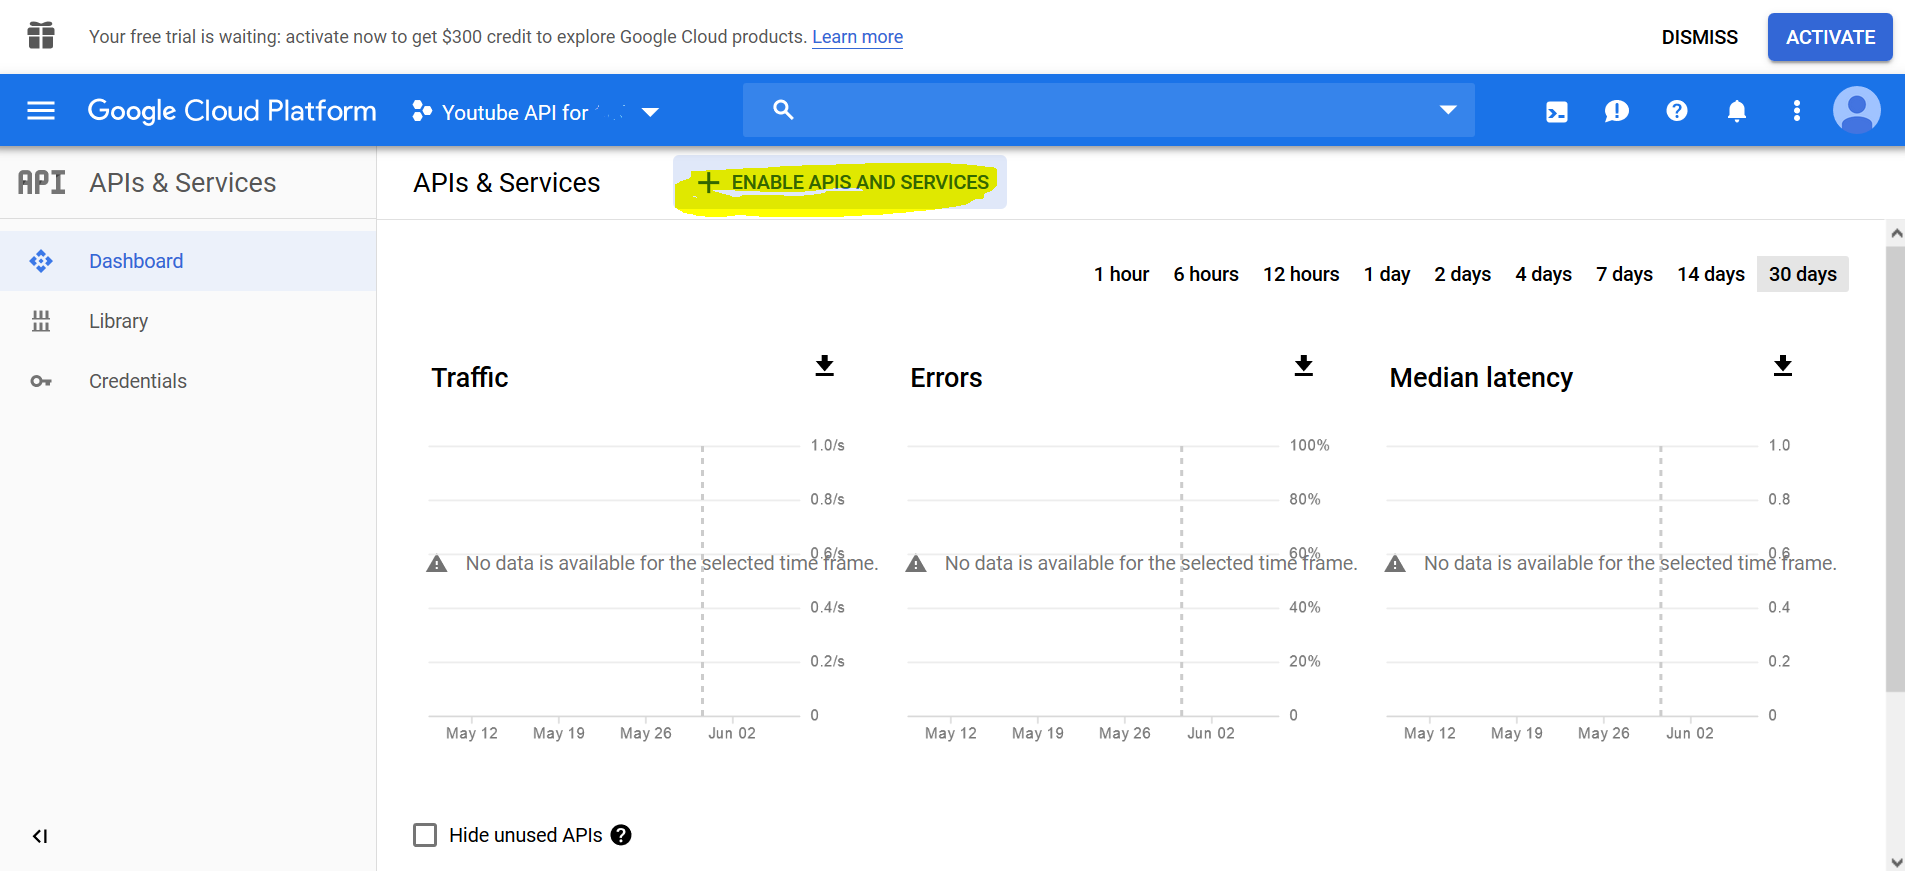Collapse the left sidebar panel
This screenshot has height=871, width=1905.
point(40,836)
